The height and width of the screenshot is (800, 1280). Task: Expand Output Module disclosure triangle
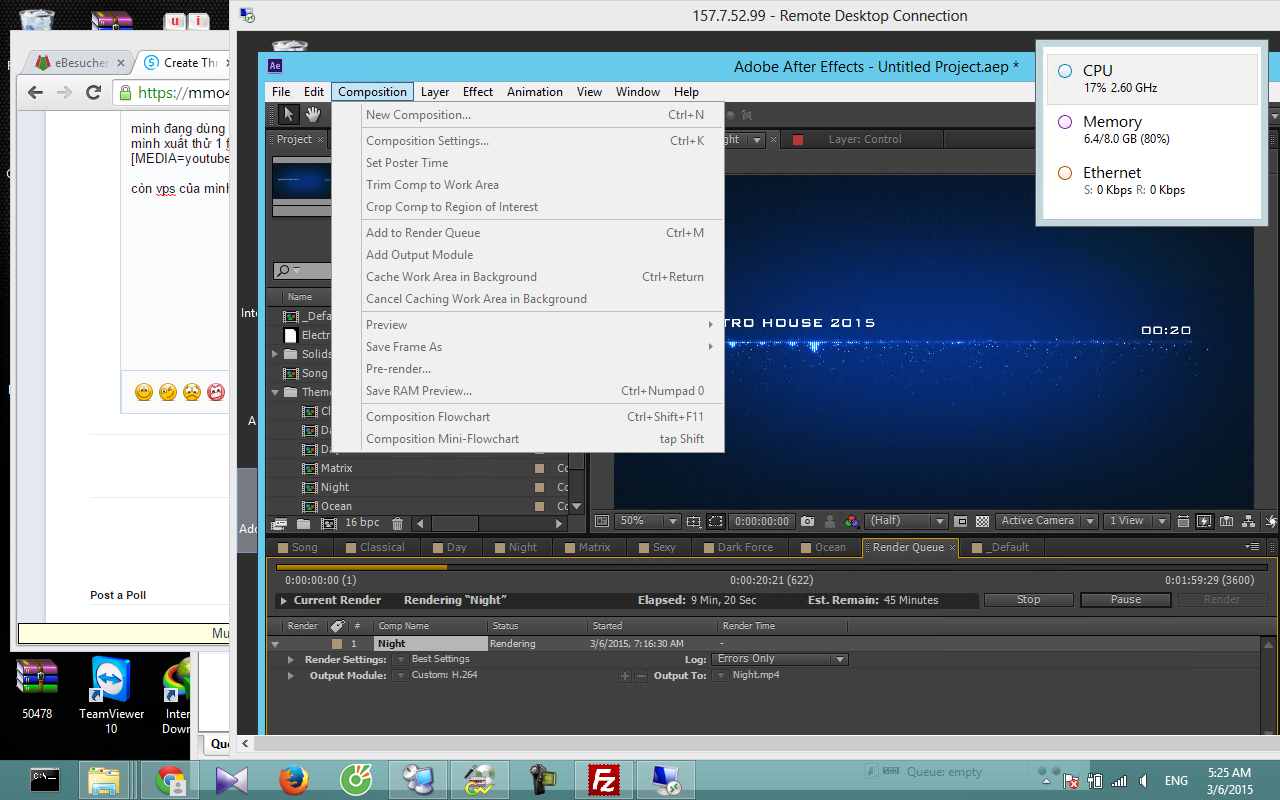(291, 676)
